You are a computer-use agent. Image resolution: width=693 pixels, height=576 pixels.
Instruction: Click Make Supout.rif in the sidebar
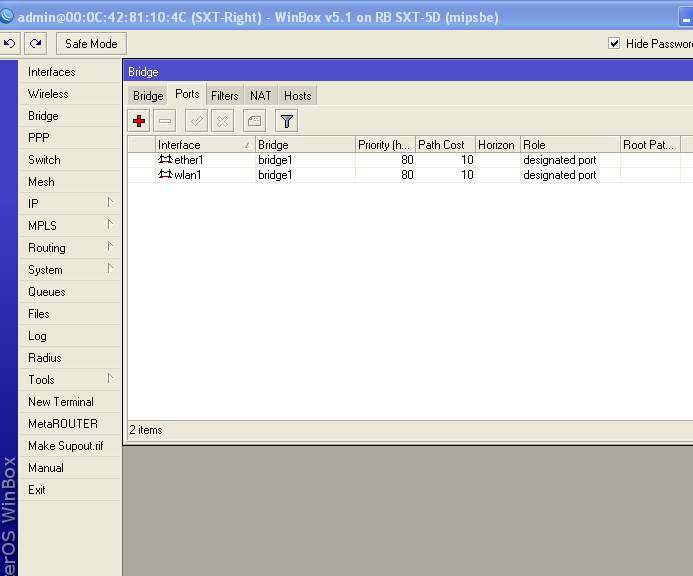click(x=70, y=446)
